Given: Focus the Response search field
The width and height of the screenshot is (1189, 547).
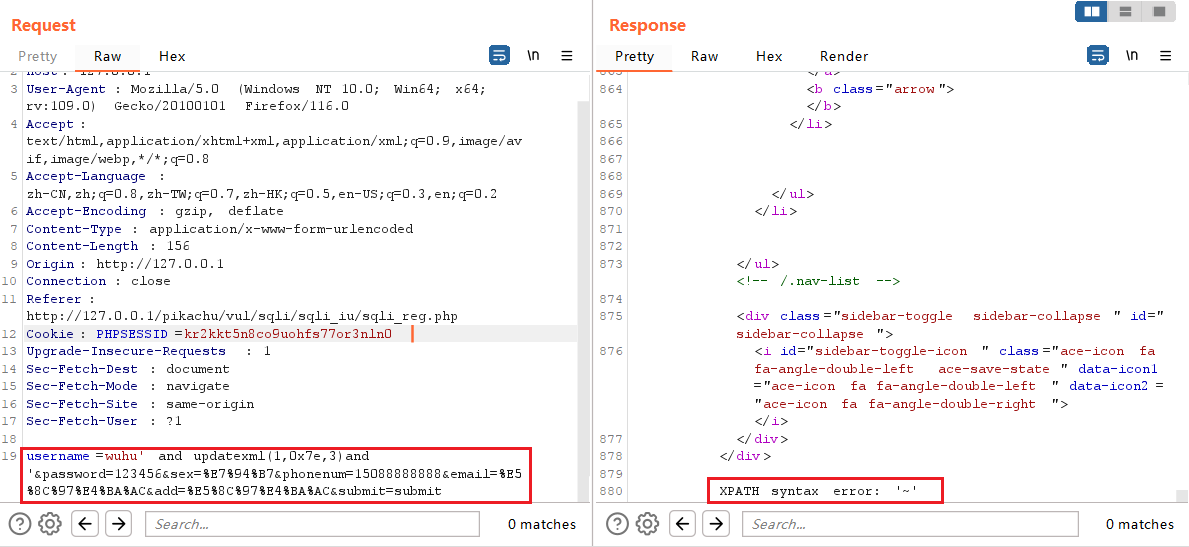Looking at the screenshot, I should 910,523.
